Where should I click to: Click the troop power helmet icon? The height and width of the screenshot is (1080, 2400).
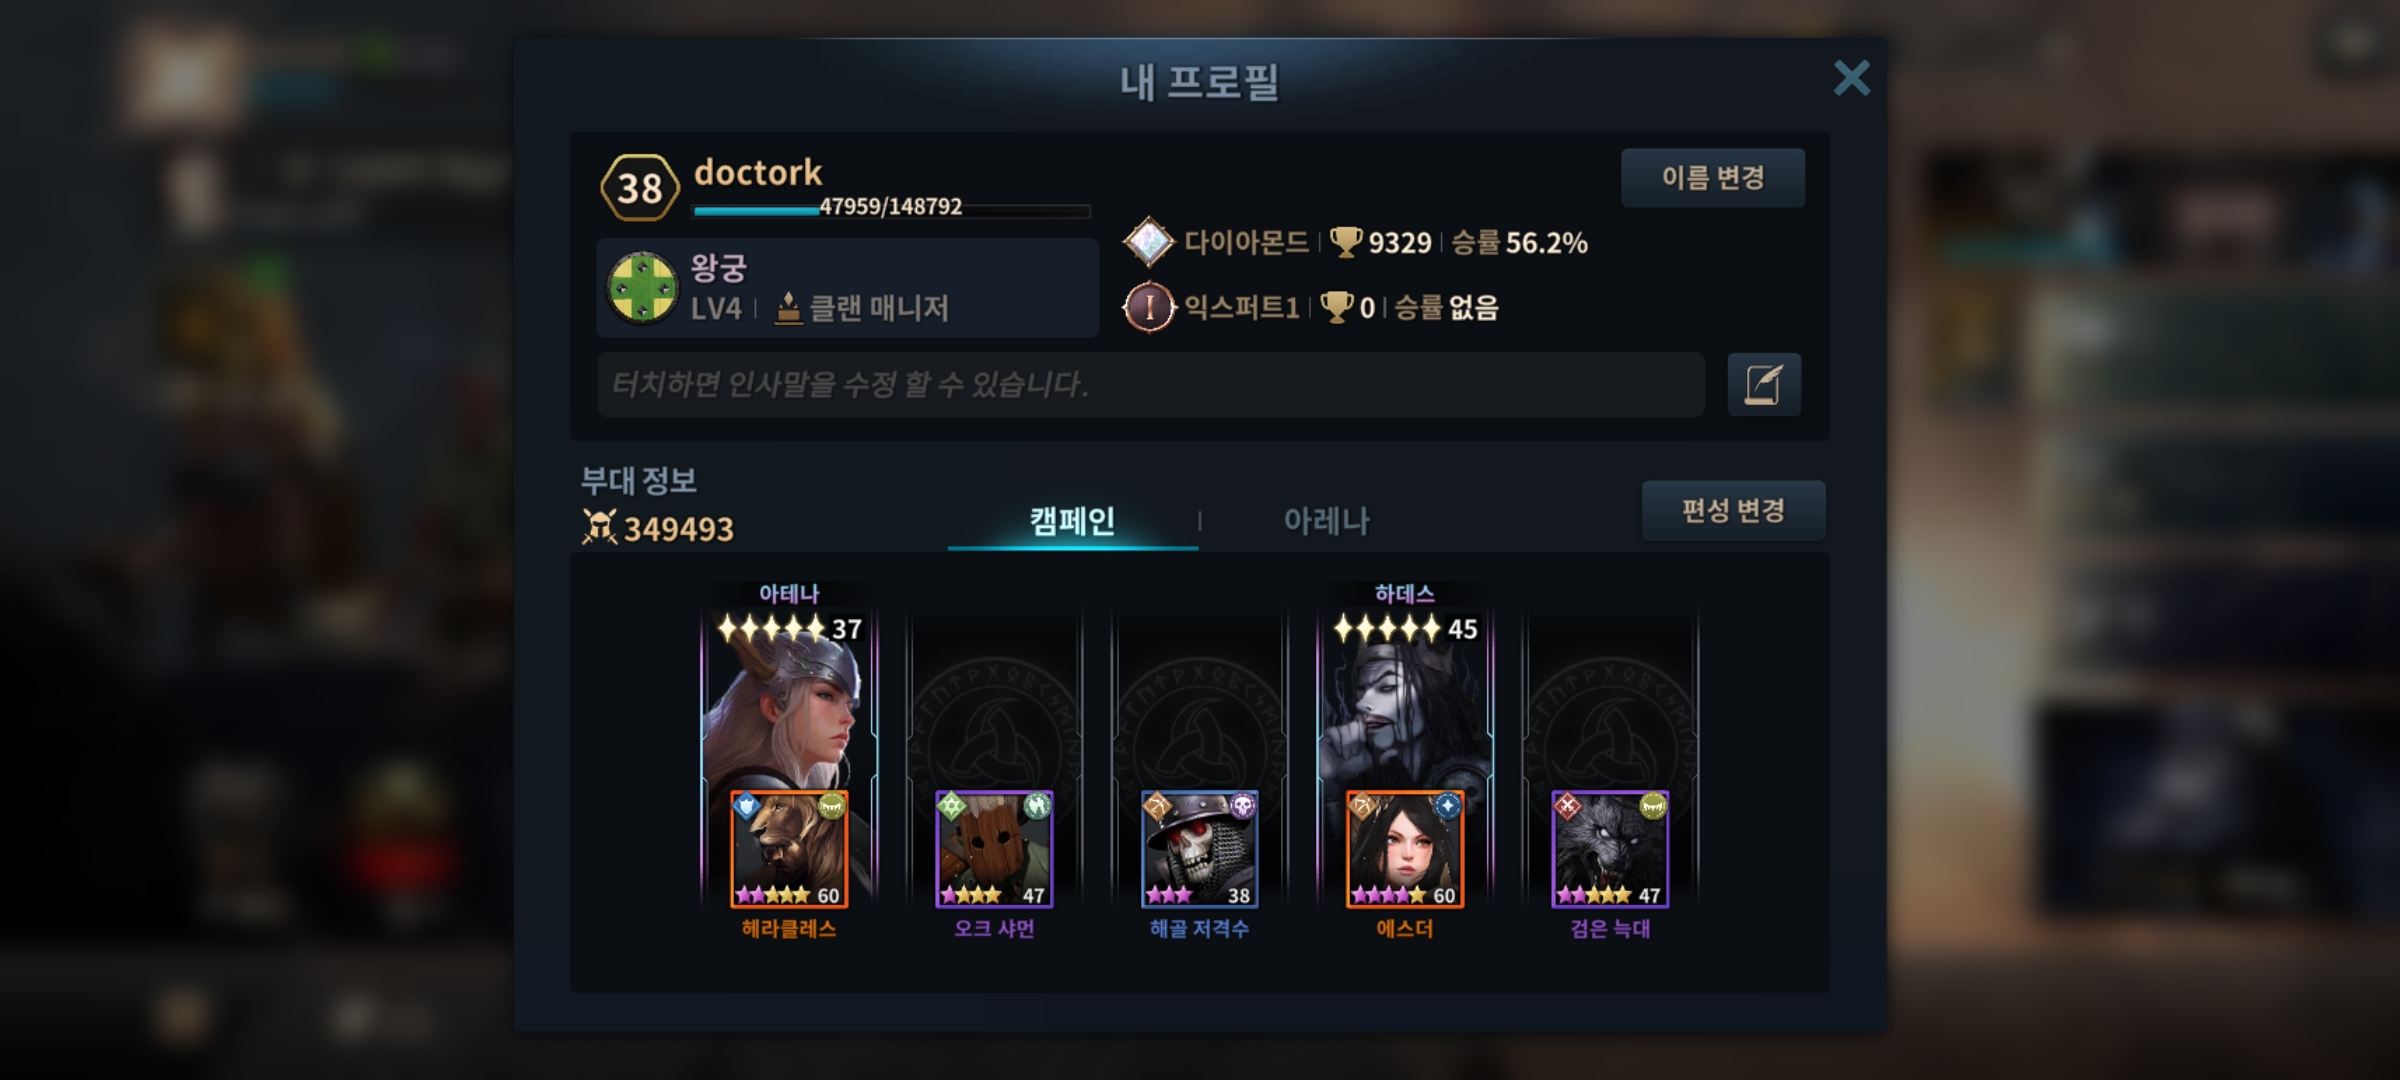click(599, 527)
